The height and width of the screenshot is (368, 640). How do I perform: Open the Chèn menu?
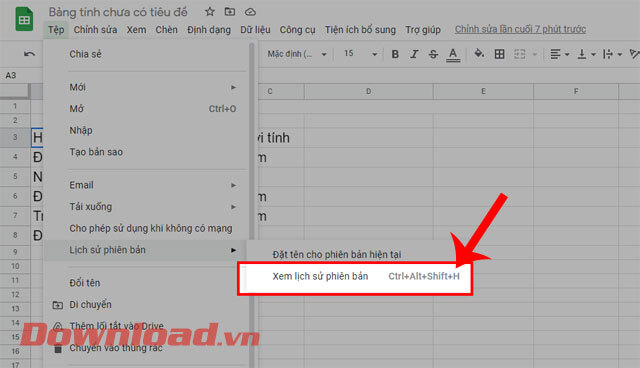point(167,30)
